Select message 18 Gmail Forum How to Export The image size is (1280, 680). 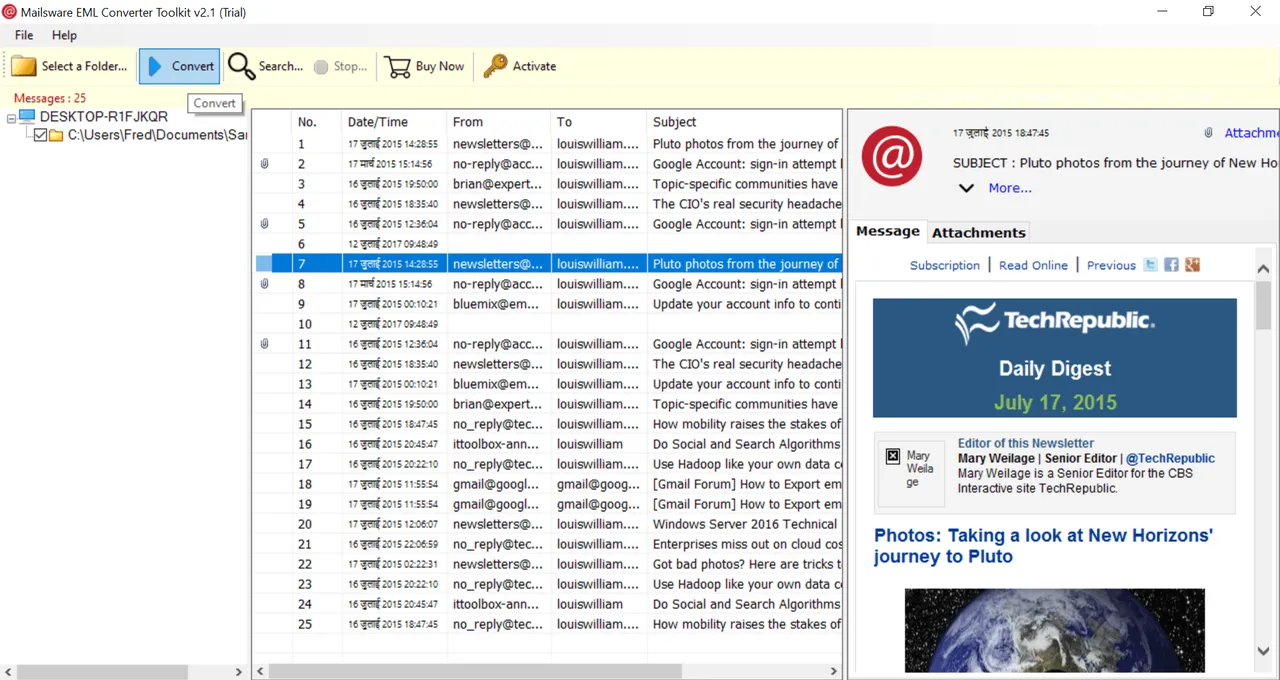pos(547,484)
